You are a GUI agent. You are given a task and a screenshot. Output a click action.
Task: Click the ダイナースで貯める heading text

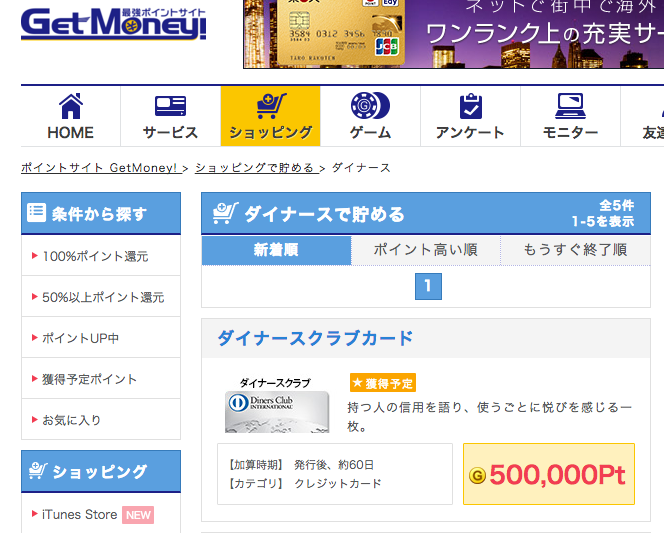(324, 214)
